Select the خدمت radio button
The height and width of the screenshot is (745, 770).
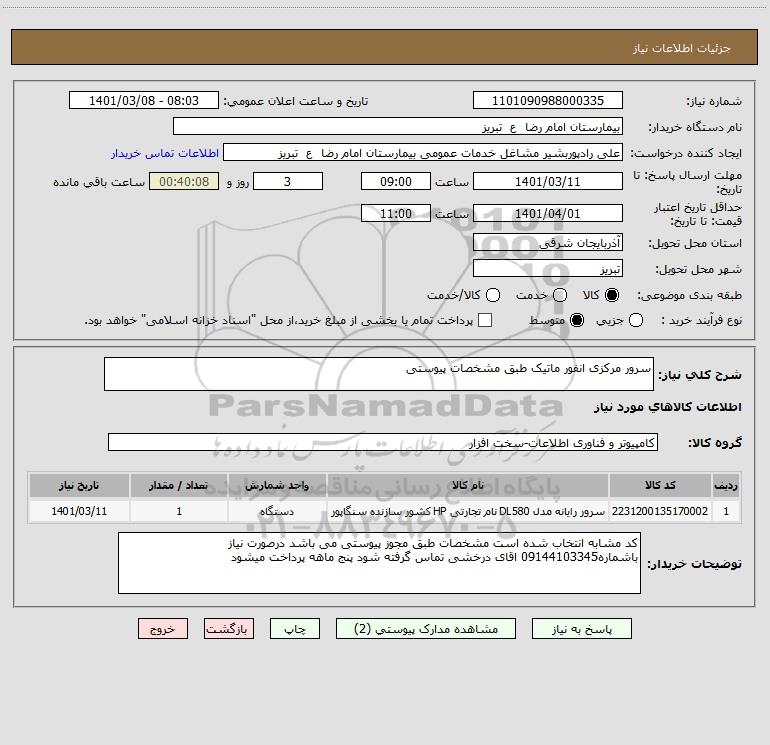point(560,295)
